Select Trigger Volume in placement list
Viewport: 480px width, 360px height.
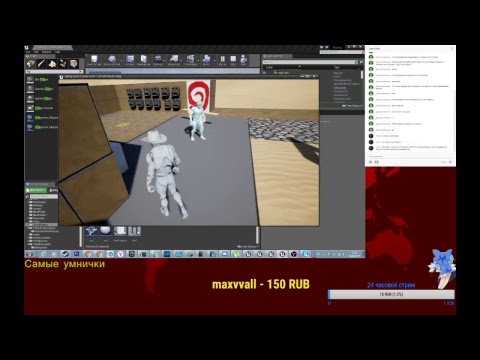42,108
